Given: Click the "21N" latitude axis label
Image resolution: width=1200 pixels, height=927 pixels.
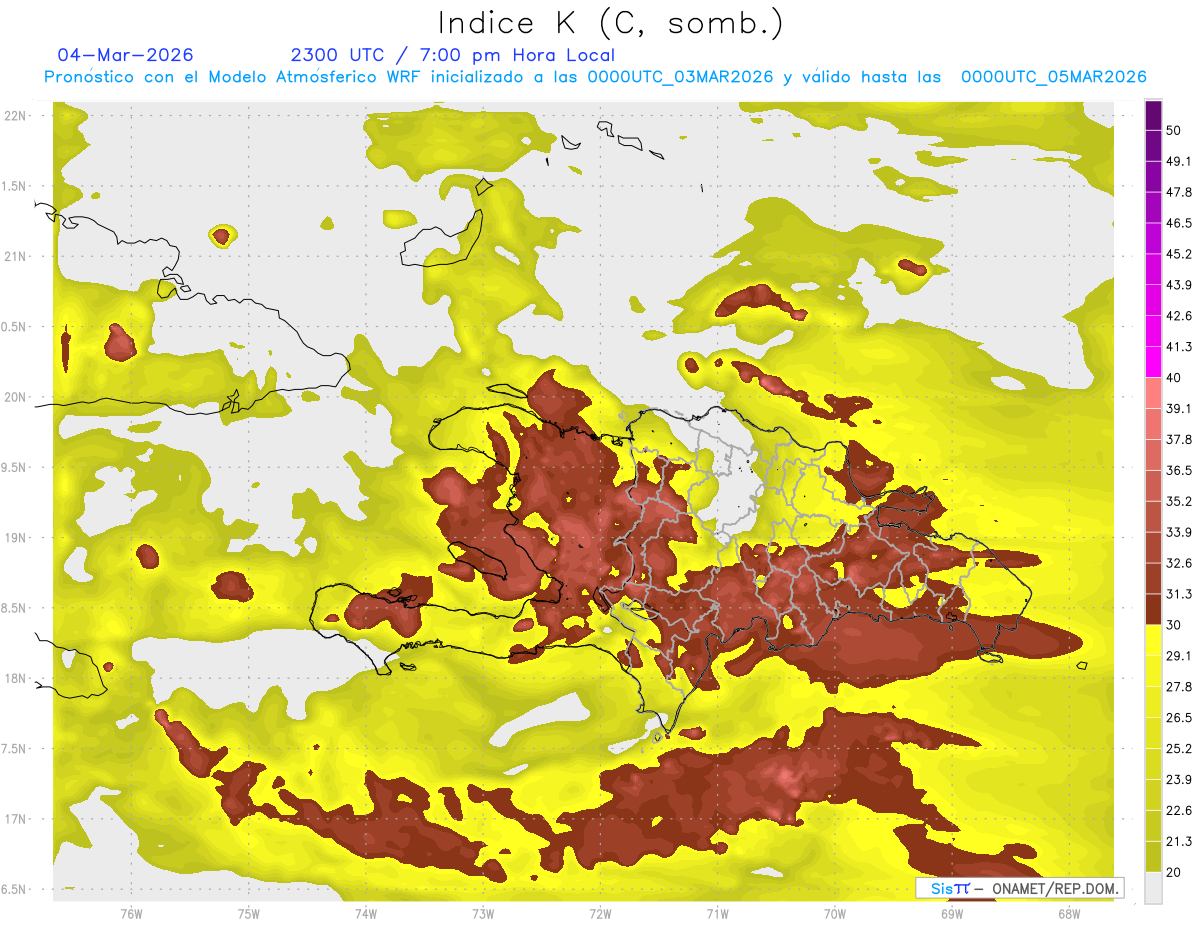Looking at the screenshot, I should tap(17, 256).
